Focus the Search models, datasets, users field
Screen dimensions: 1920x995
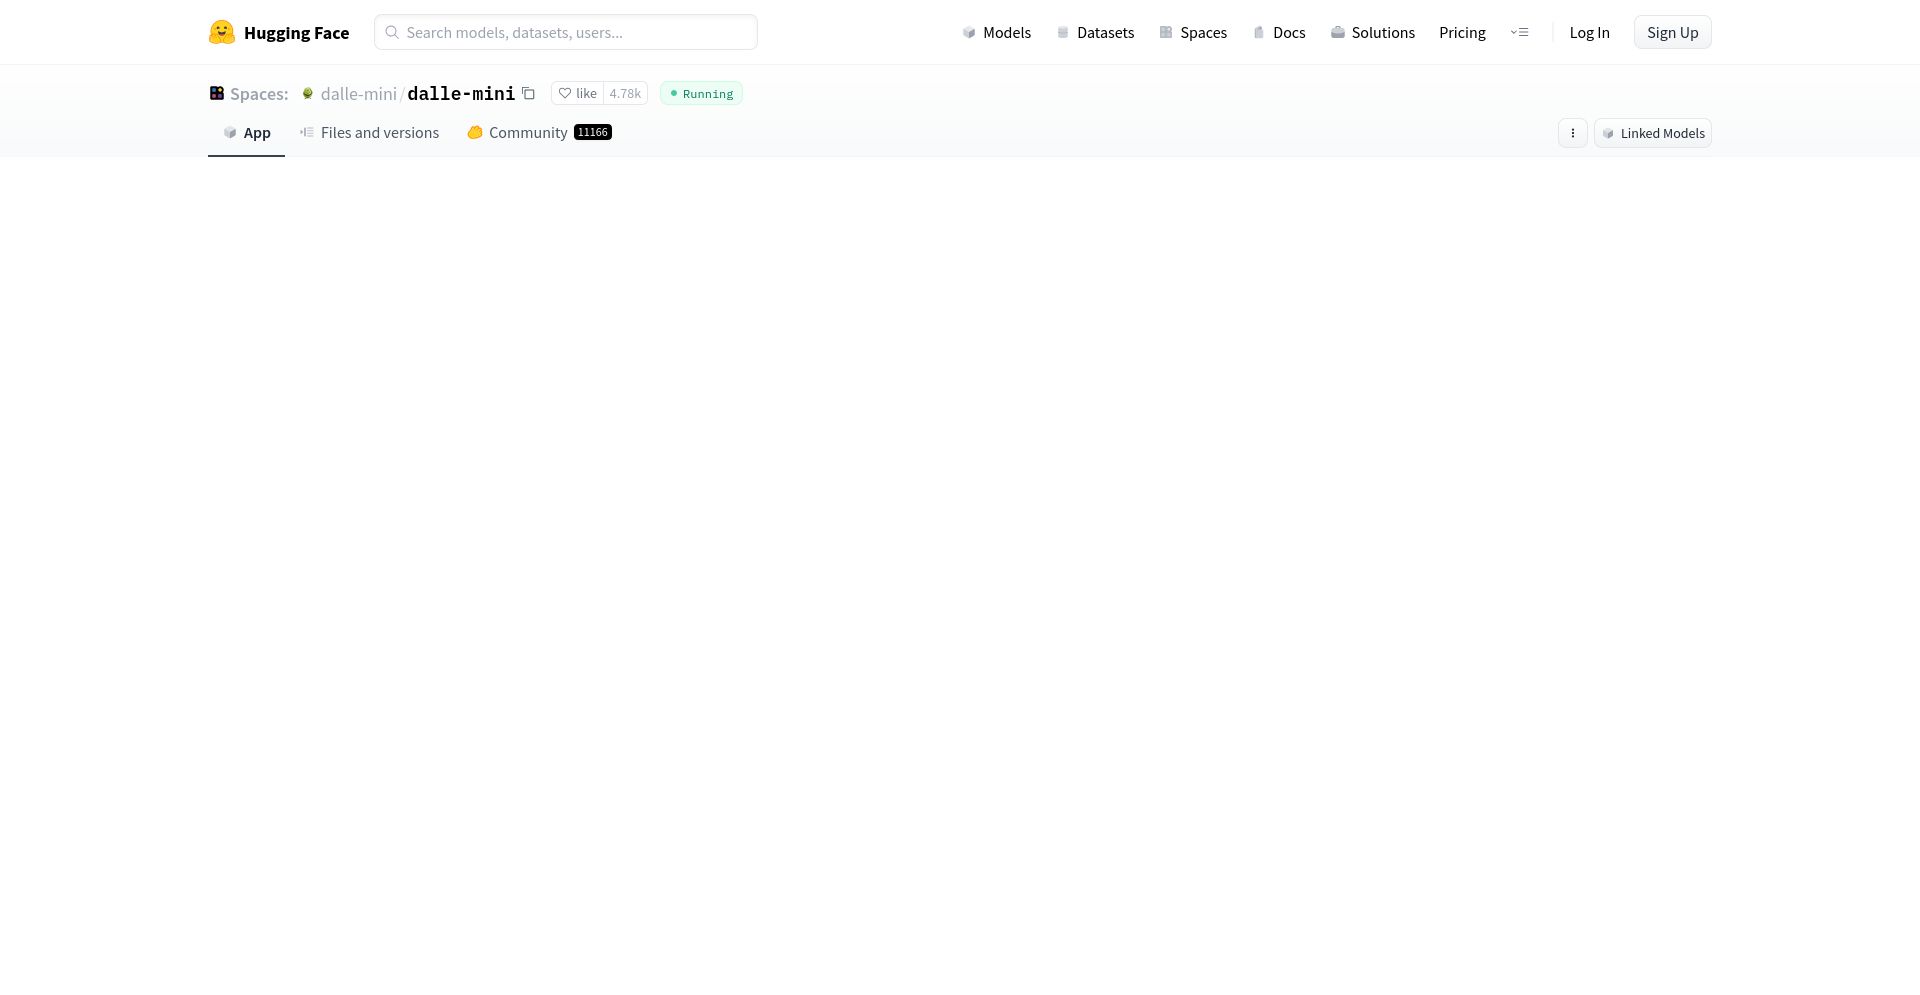click(x=566, y=32)
